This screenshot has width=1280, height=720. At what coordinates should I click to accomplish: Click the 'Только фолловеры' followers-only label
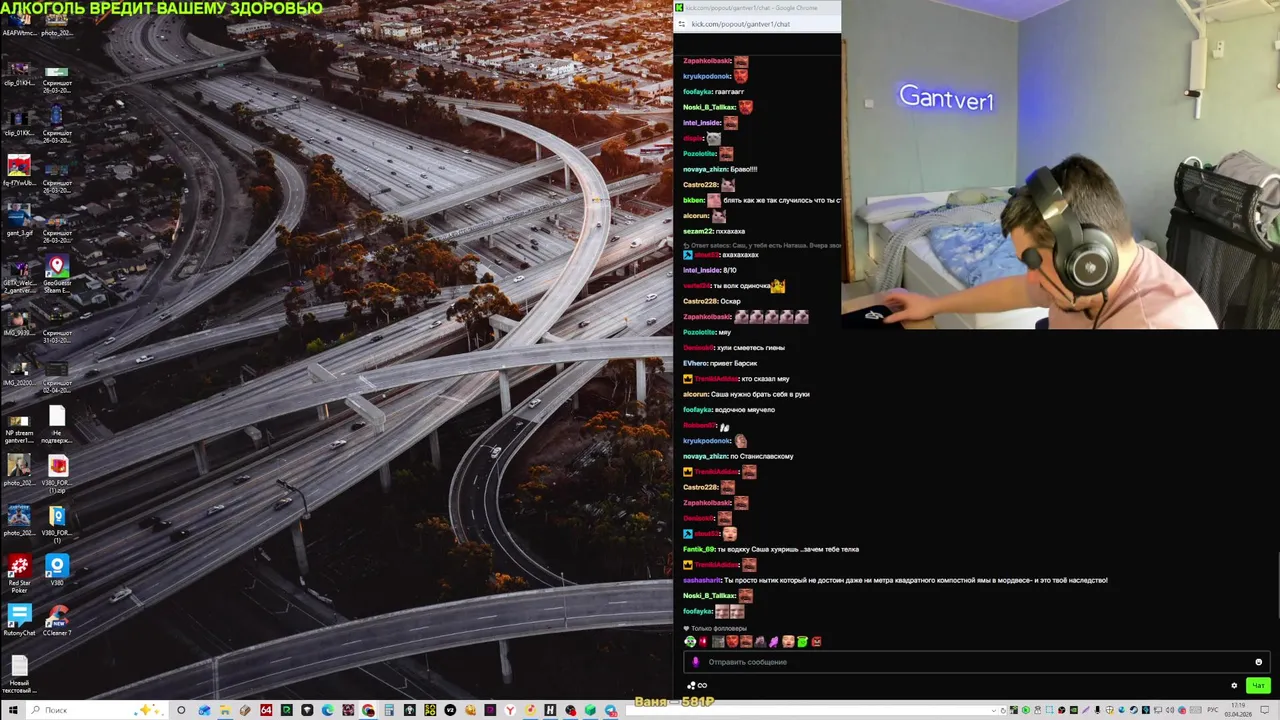pos(719,628)
